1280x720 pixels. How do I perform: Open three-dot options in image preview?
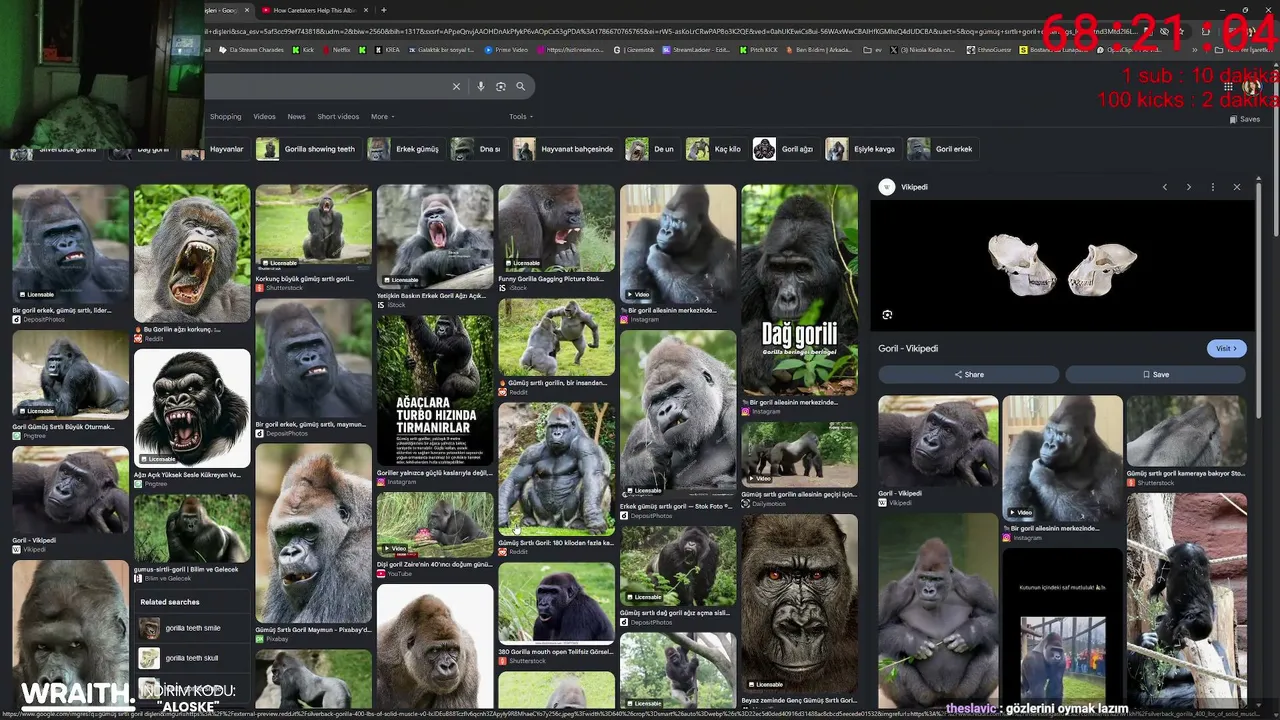(x=1213, y=187)
